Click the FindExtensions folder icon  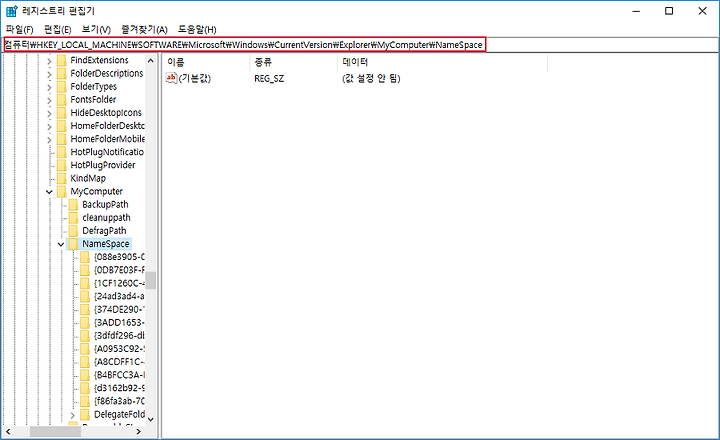62,60
